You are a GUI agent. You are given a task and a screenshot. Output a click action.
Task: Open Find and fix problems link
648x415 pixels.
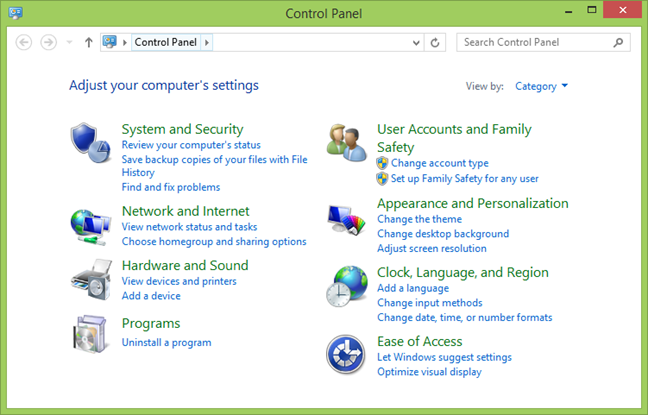click(170, 187)
